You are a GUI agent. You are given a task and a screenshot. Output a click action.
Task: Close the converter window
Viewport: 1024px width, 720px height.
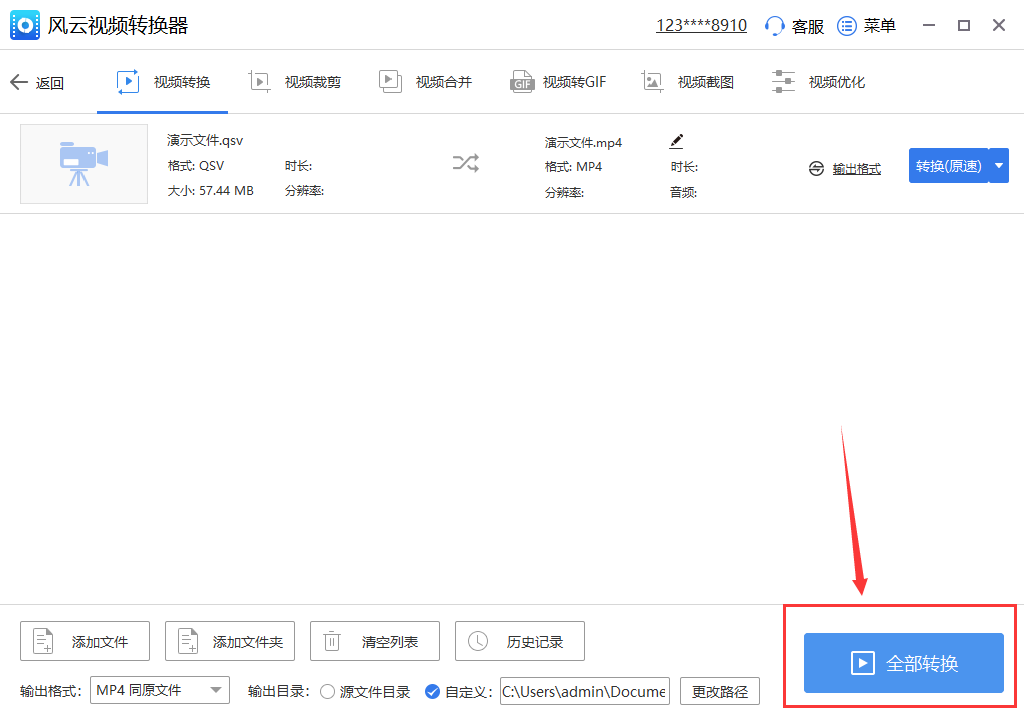[x=999, y=25]
